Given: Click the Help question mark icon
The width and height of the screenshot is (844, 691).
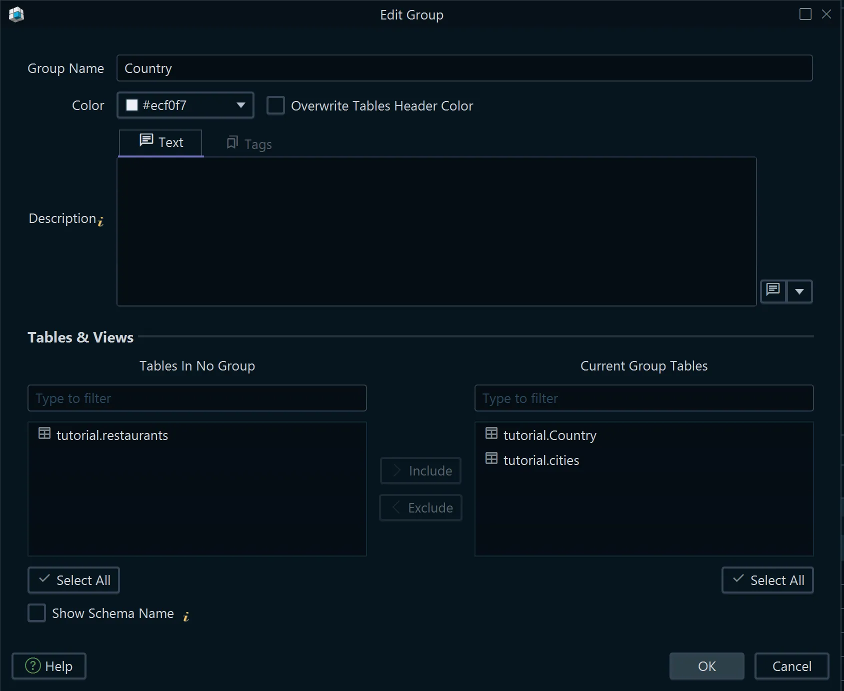Looking at the screenshot, I should point(31,666).
